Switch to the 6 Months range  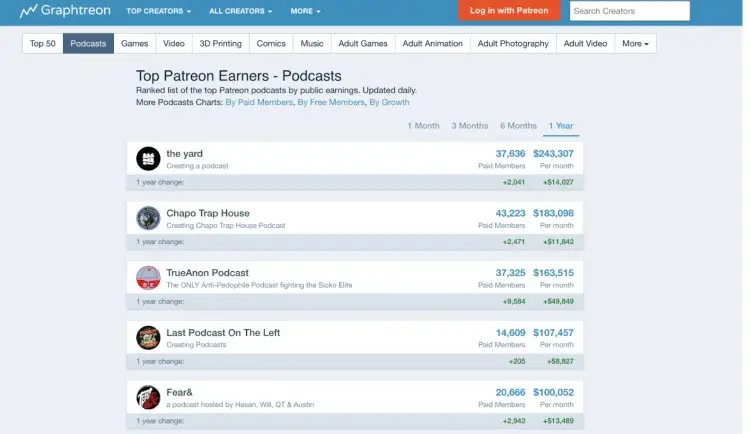pos(518,126)
